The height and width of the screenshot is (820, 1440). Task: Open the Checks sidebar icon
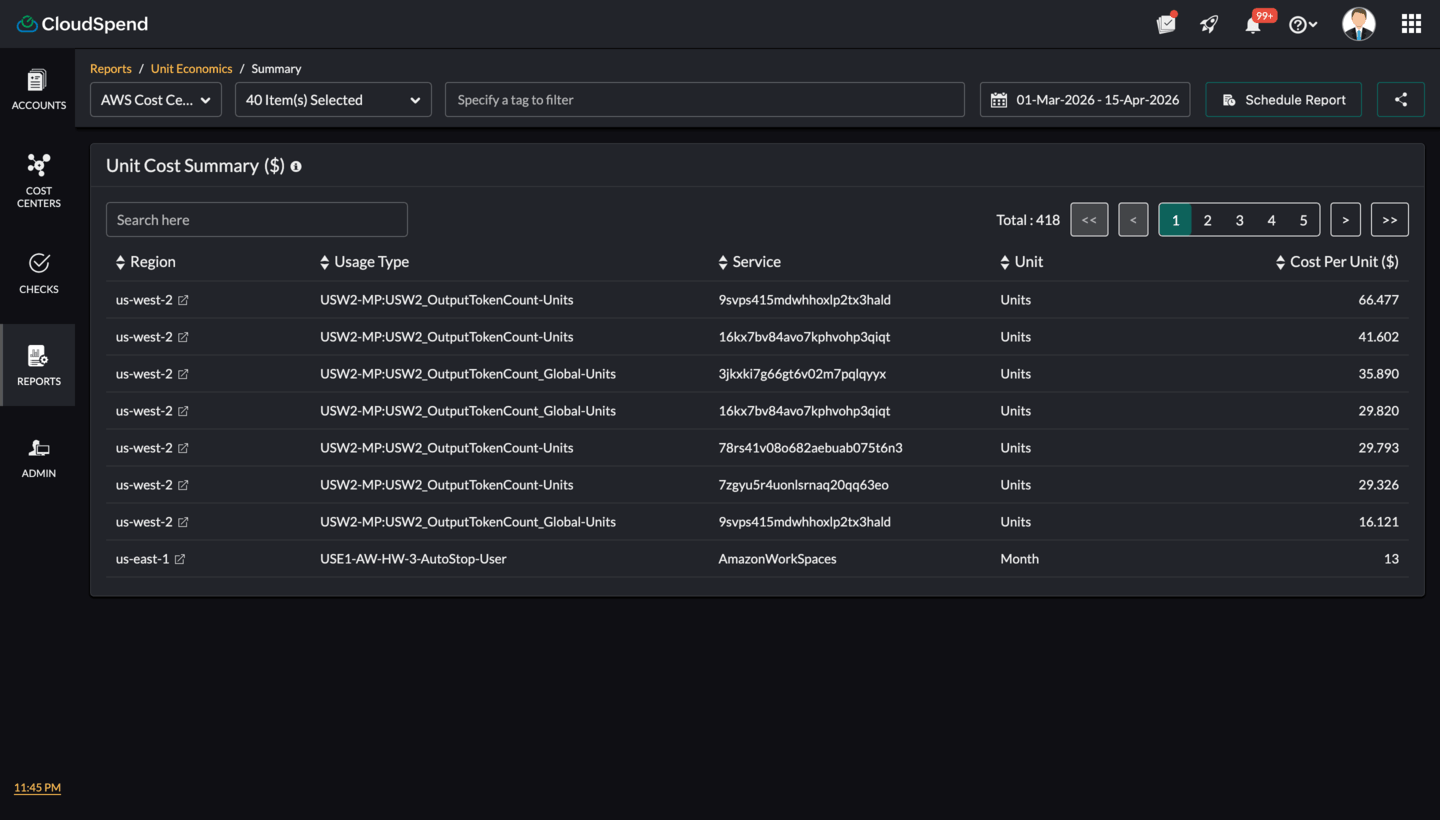pos(38,273)
